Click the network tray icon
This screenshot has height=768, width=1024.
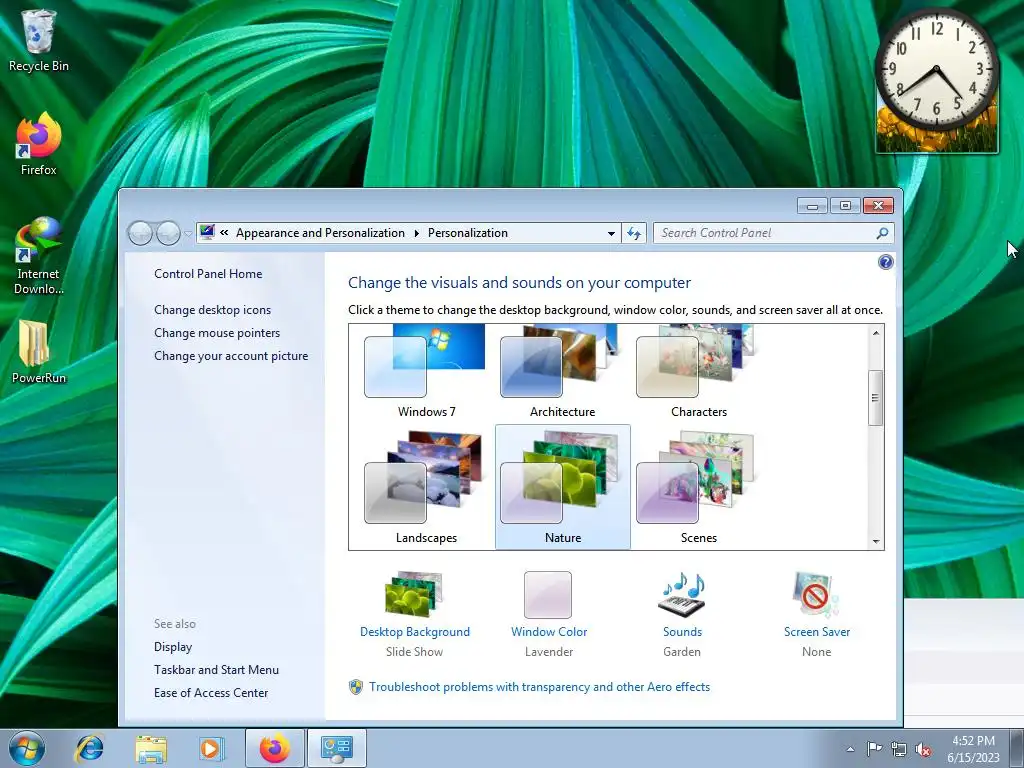point(899,749)
